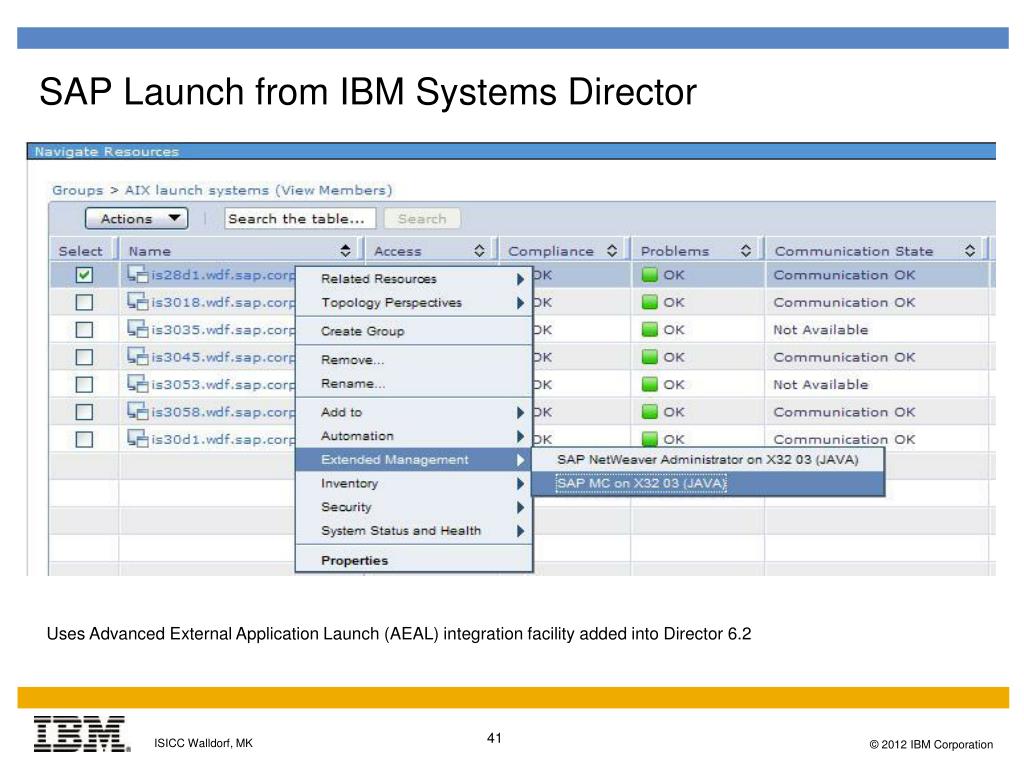Sort table by Compliance column arrows
This screenshot has height=768, width=1024.
pyautogui.click(x=612, y=251)
